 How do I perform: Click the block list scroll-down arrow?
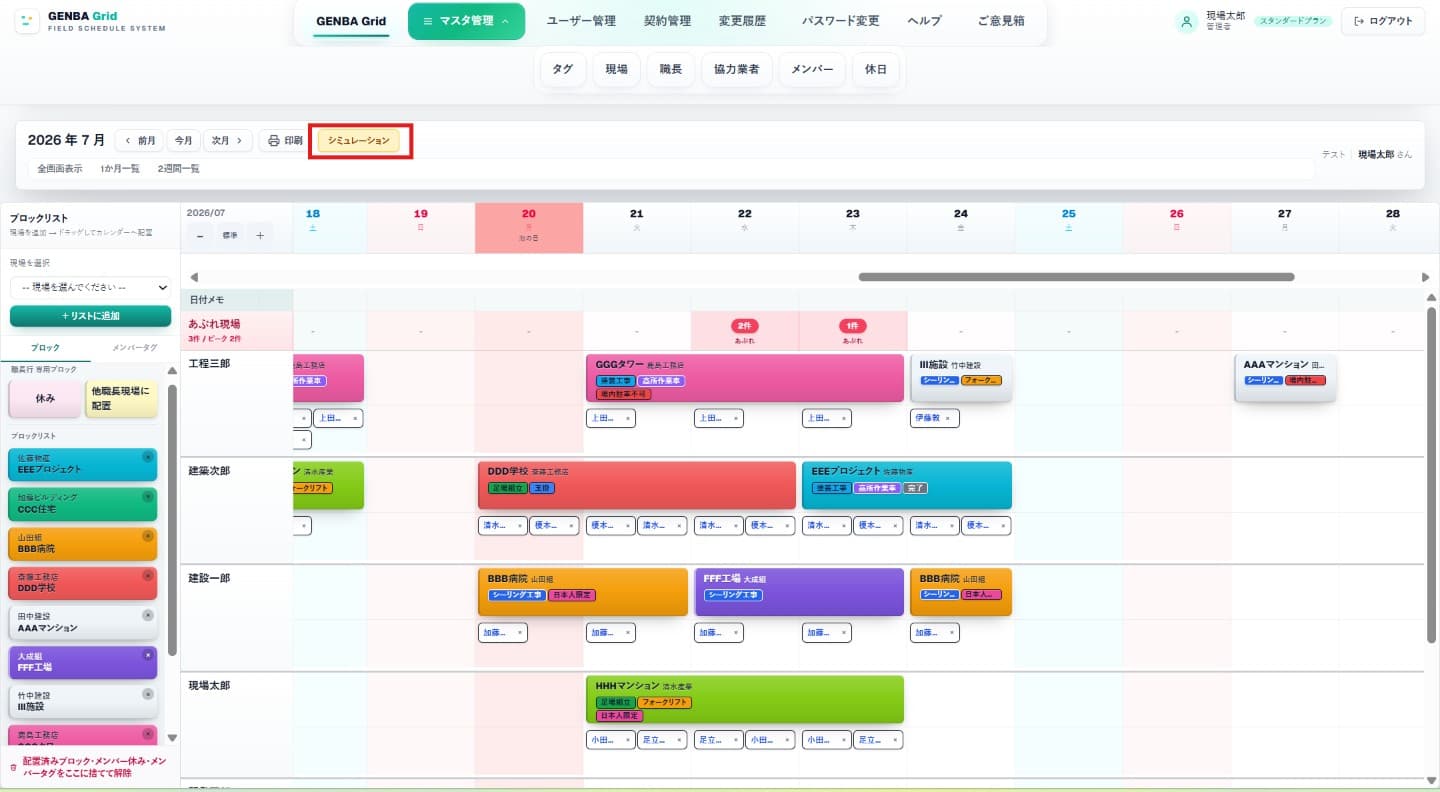(x=172, y=738)
